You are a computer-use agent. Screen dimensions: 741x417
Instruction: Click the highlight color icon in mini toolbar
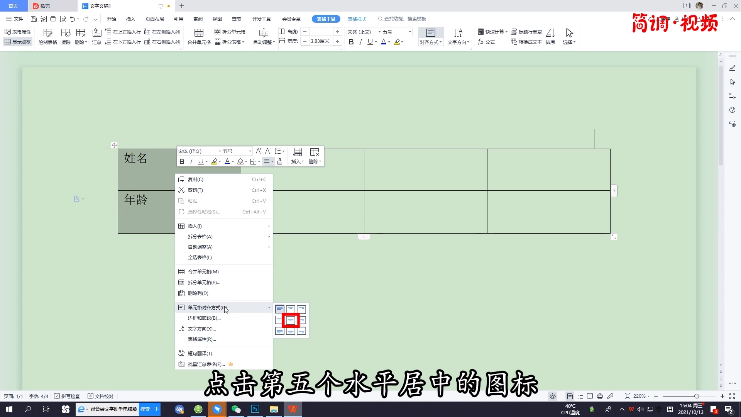(213, 161)
